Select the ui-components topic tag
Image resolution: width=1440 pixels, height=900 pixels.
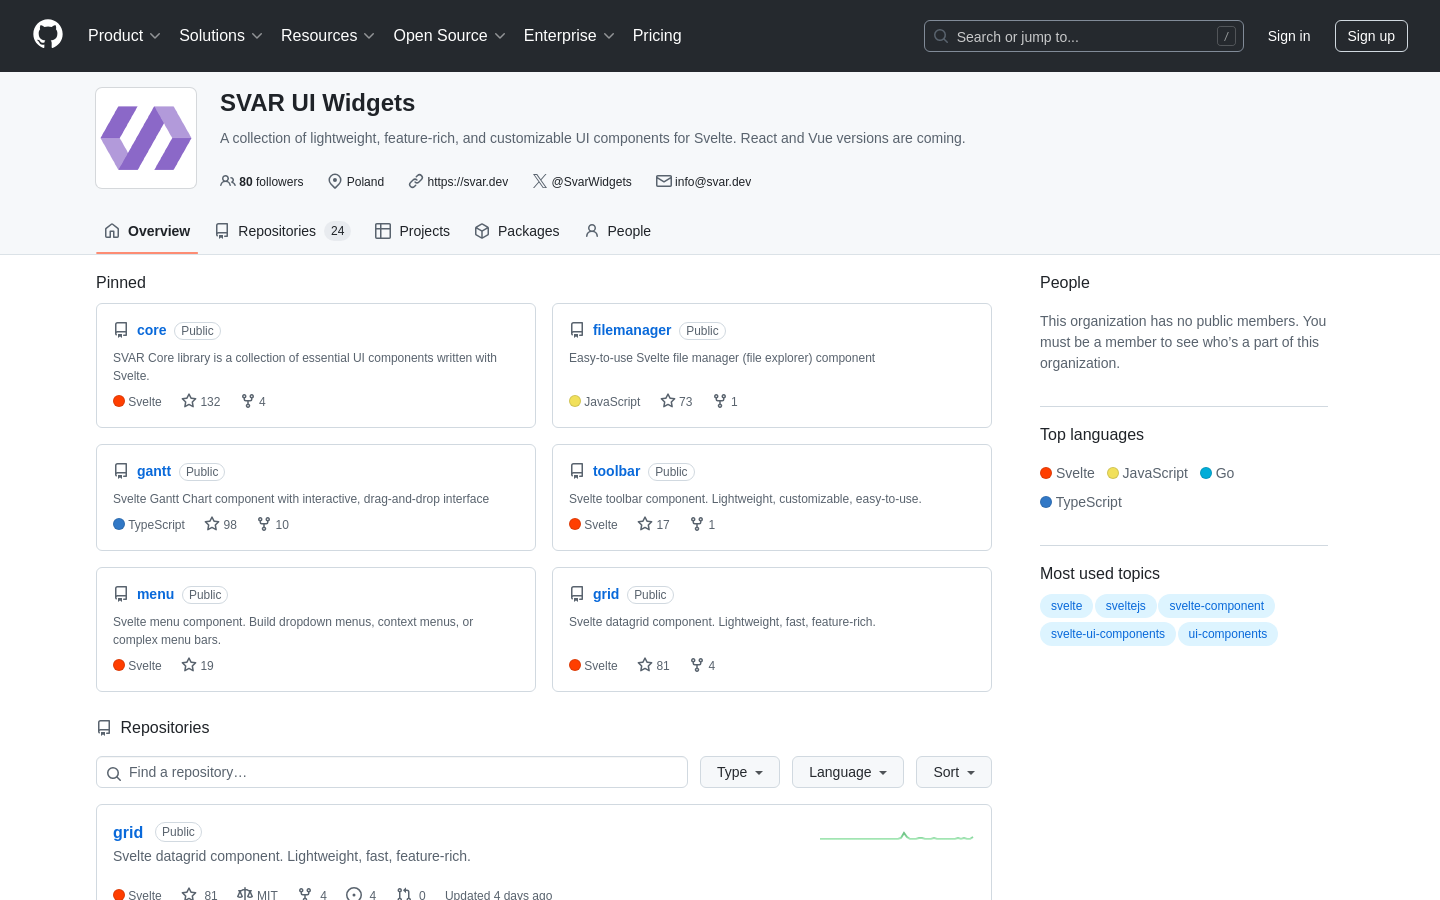coord(1228,634)
